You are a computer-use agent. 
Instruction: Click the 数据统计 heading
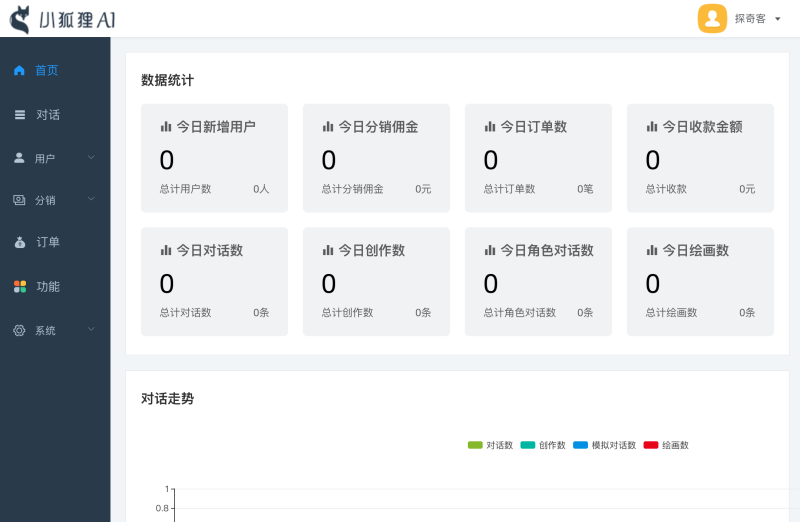[167, 80]
